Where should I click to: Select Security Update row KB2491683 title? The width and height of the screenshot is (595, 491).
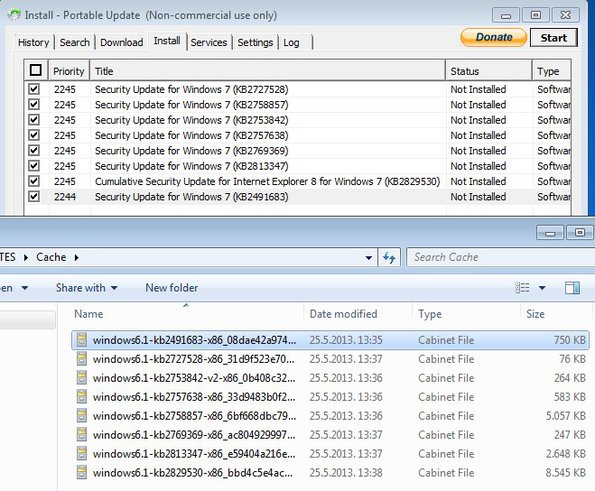point(191,197)
